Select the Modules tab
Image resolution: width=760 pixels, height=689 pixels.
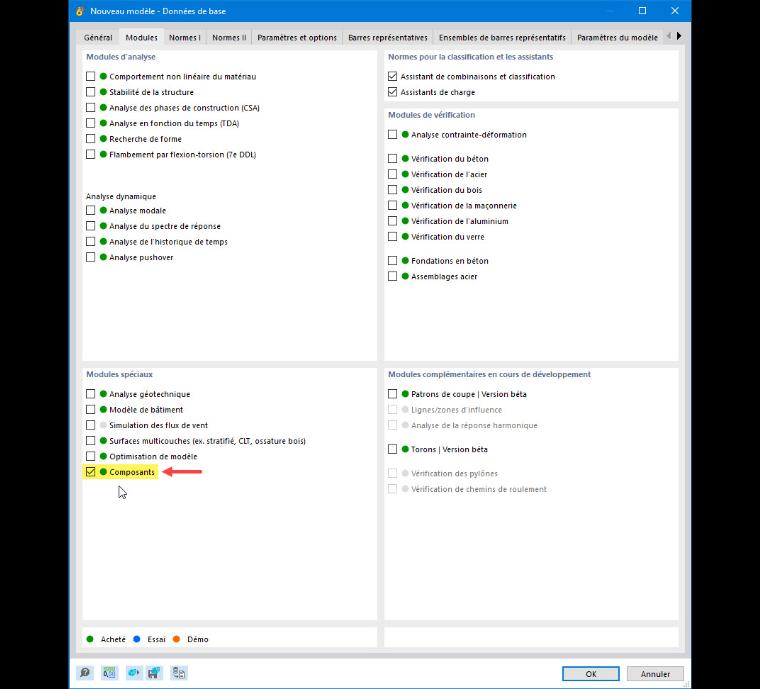(141, 37)
